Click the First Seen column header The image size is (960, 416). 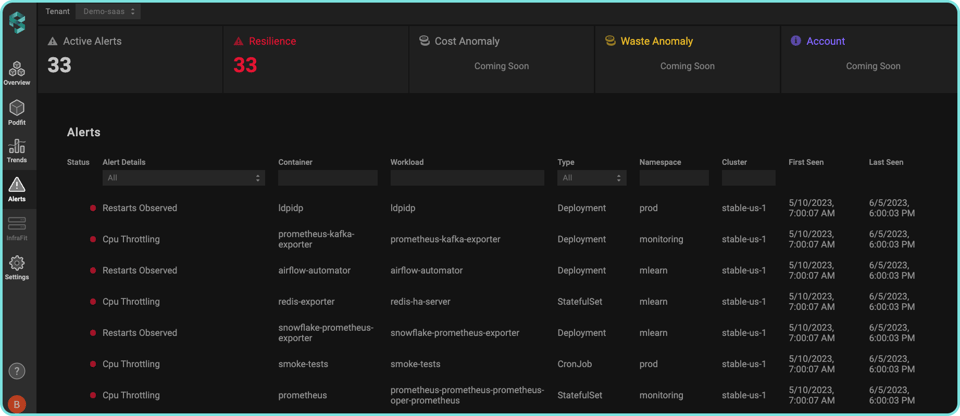point(806,162)
